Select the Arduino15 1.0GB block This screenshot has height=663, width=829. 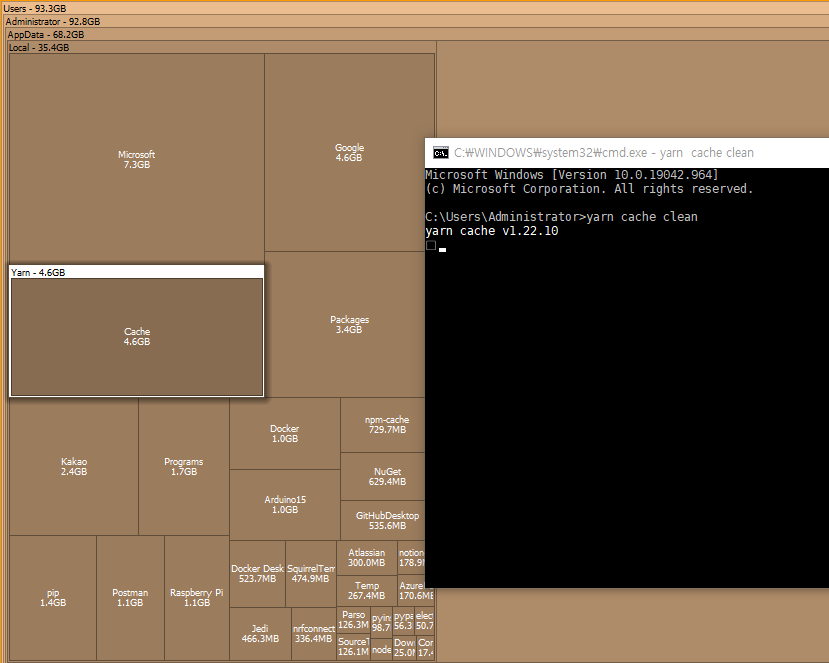tap(284, 504)
